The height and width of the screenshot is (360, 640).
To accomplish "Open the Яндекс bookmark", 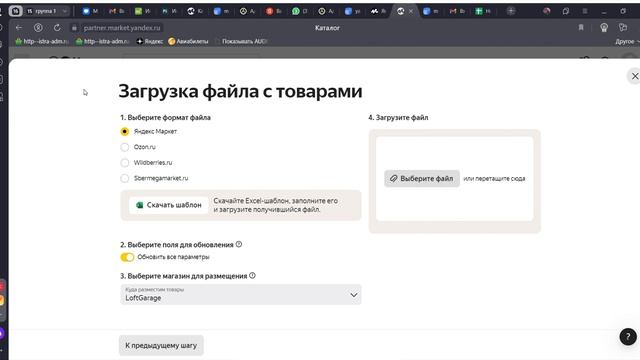I will point(150,41).
